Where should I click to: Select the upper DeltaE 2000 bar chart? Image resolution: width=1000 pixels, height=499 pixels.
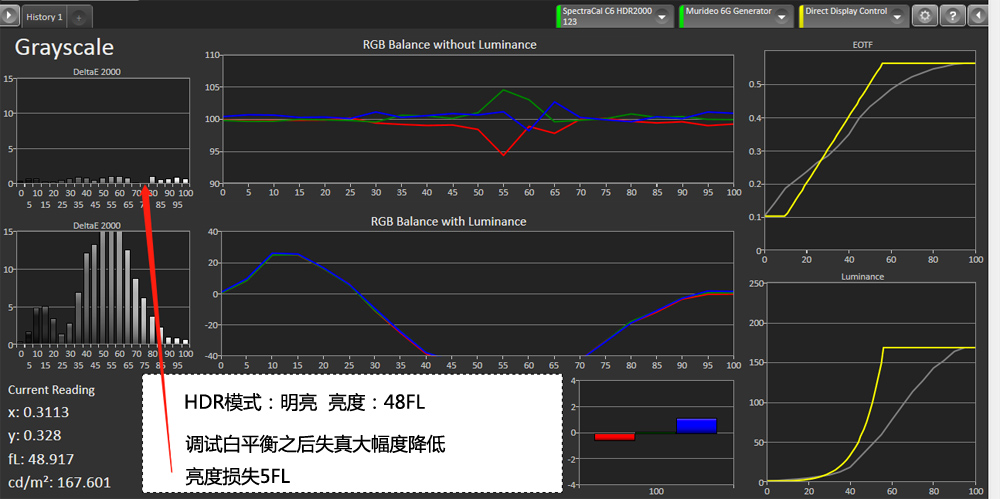pyautogui.click(x=104, y=130)
